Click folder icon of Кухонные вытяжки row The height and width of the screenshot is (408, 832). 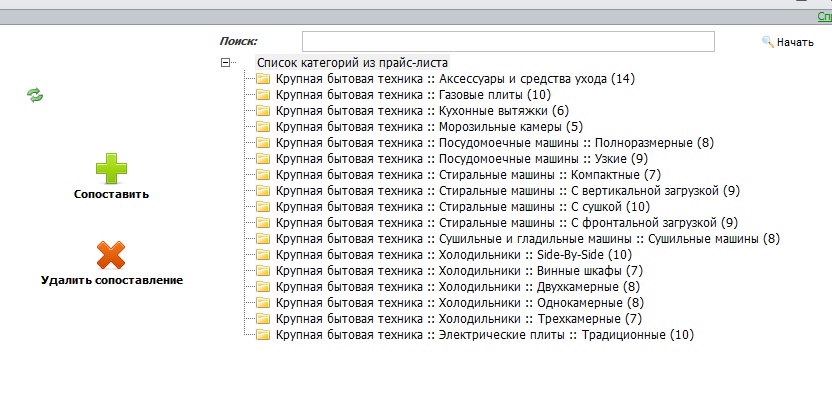coord(263,111)
